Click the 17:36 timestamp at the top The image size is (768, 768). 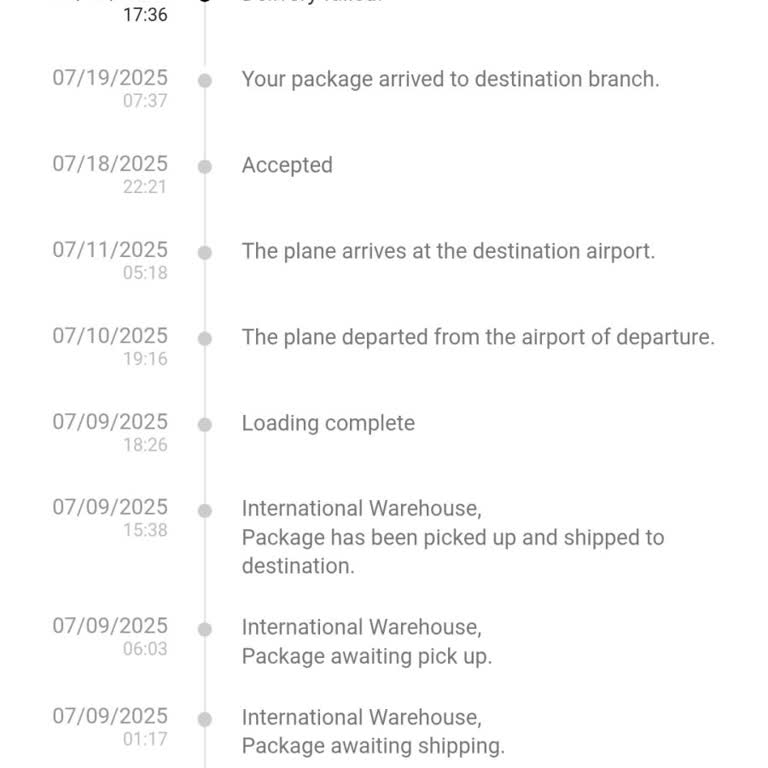click(x=145, y=15)
